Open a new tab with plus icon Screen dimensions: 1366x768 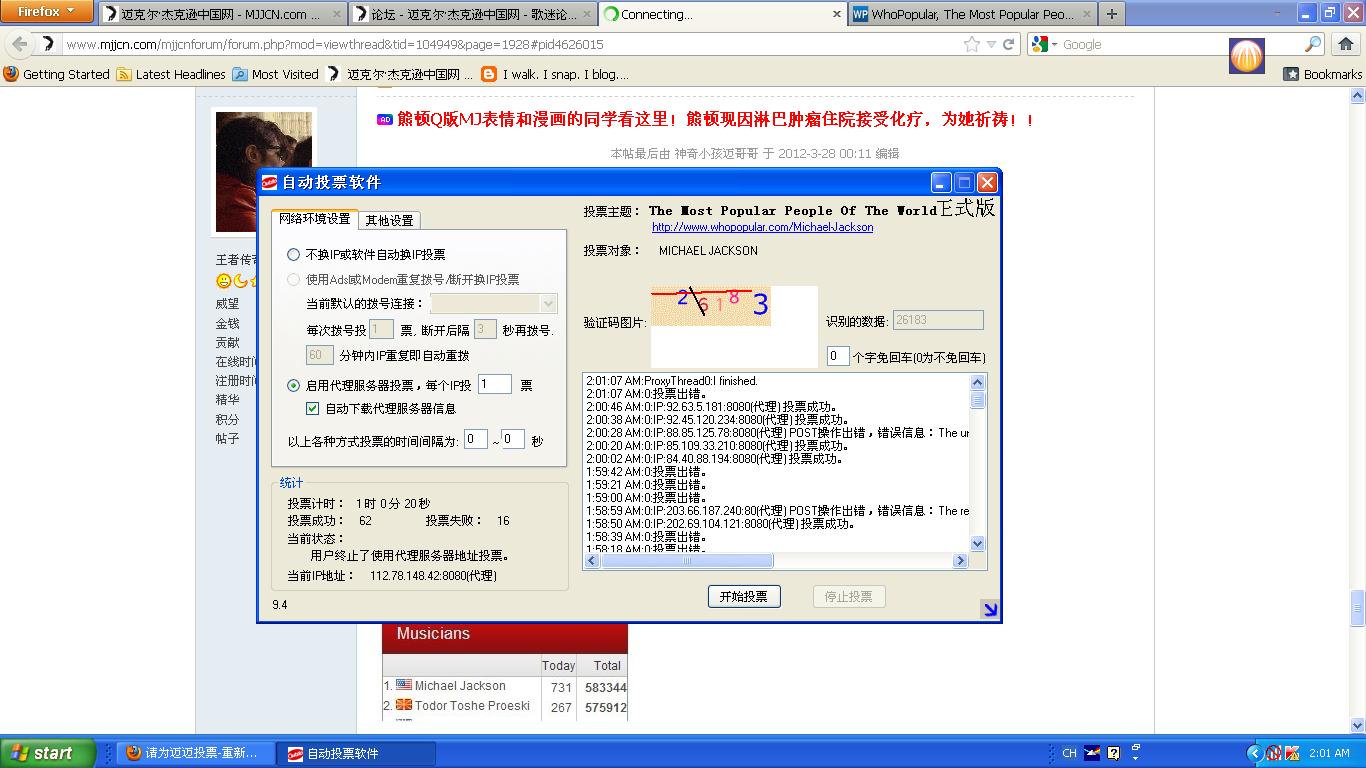tap(1111, 14)
